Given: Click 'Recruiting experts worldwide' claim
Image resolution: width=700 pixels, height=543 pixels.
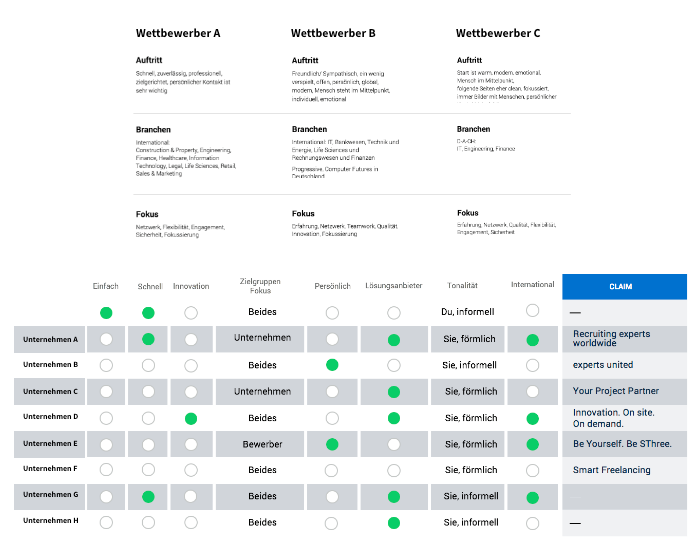Looking at the screenshot, I should (x=611, y=338).
